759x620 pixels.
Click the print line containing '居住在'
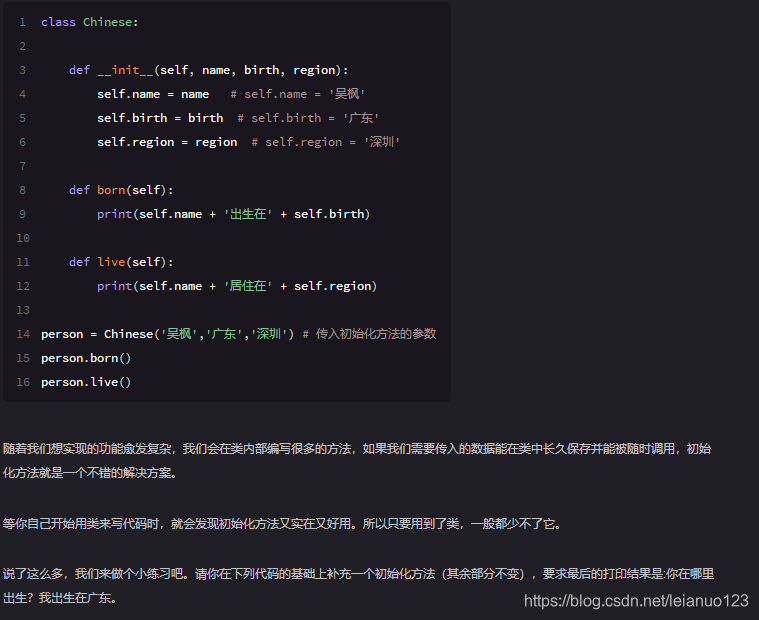(237, 286)
